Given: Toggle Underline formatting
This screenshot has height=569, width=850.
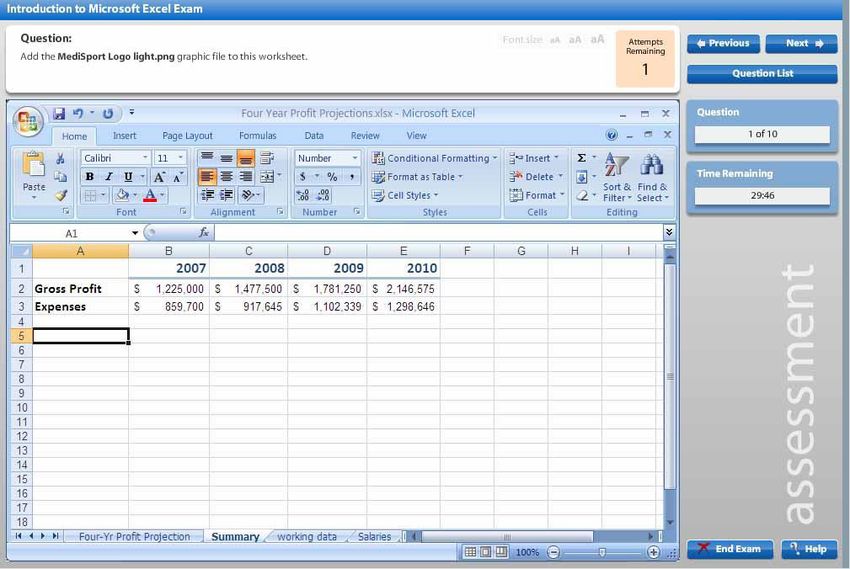Looking at the screenshot, I should tap(128, 177).
